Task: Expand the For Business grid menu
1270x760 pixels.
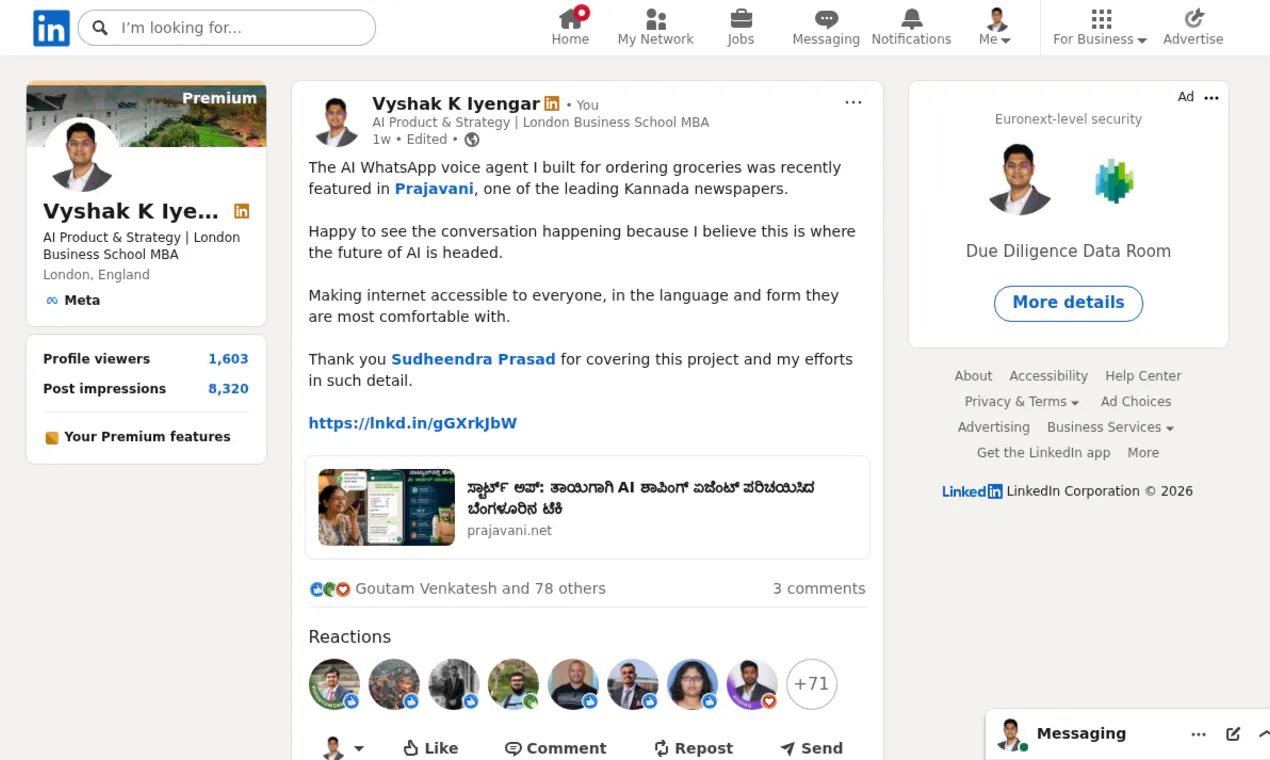Action: 1100,27
